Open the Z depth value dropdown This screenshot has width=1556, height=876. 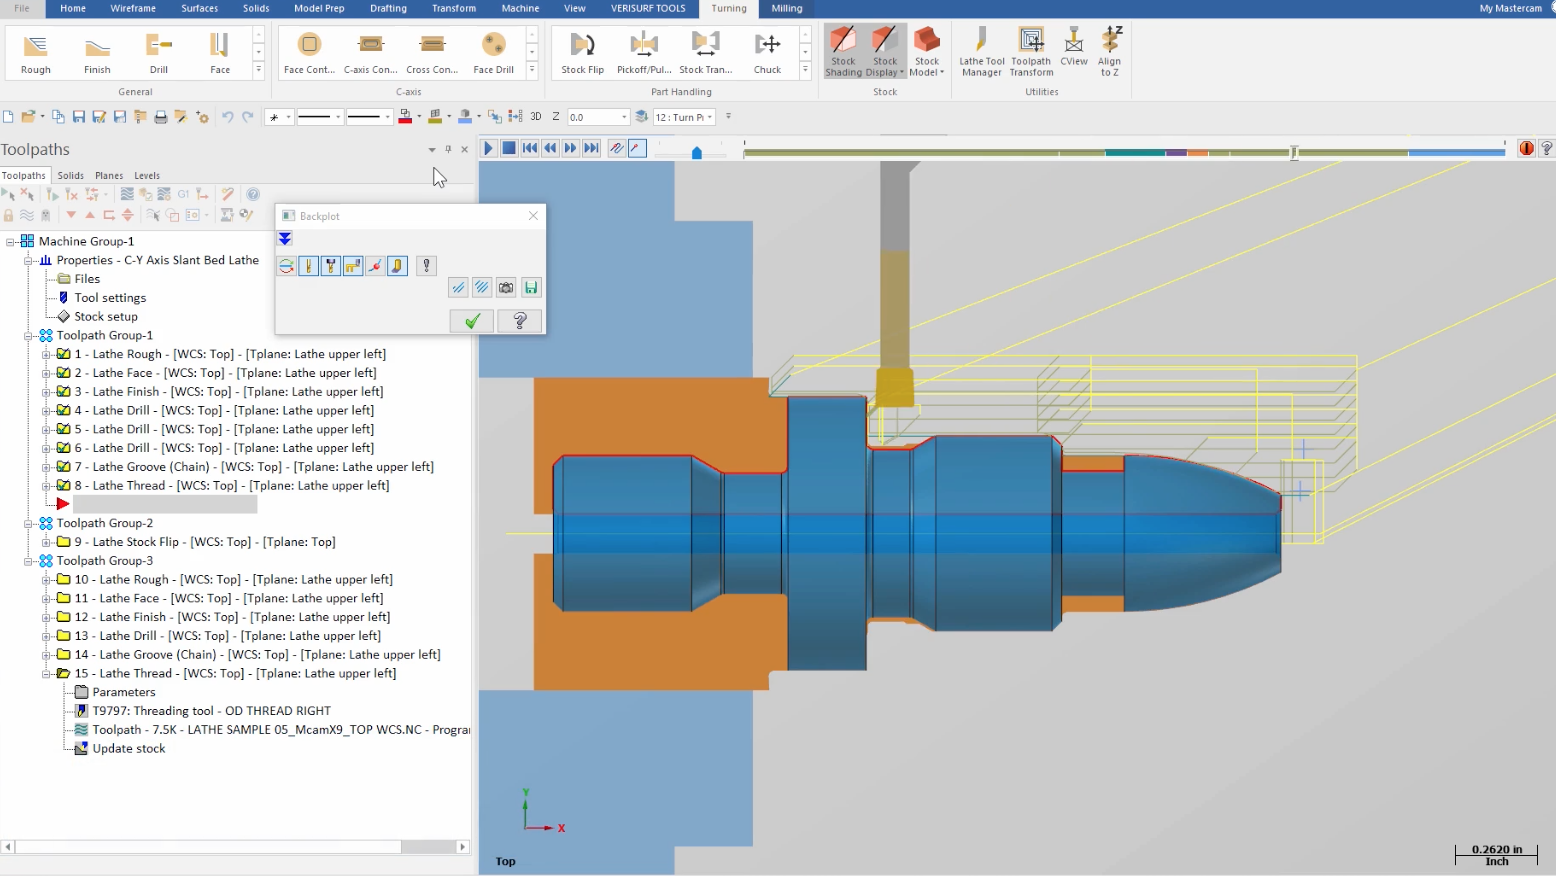pos(624,117)
